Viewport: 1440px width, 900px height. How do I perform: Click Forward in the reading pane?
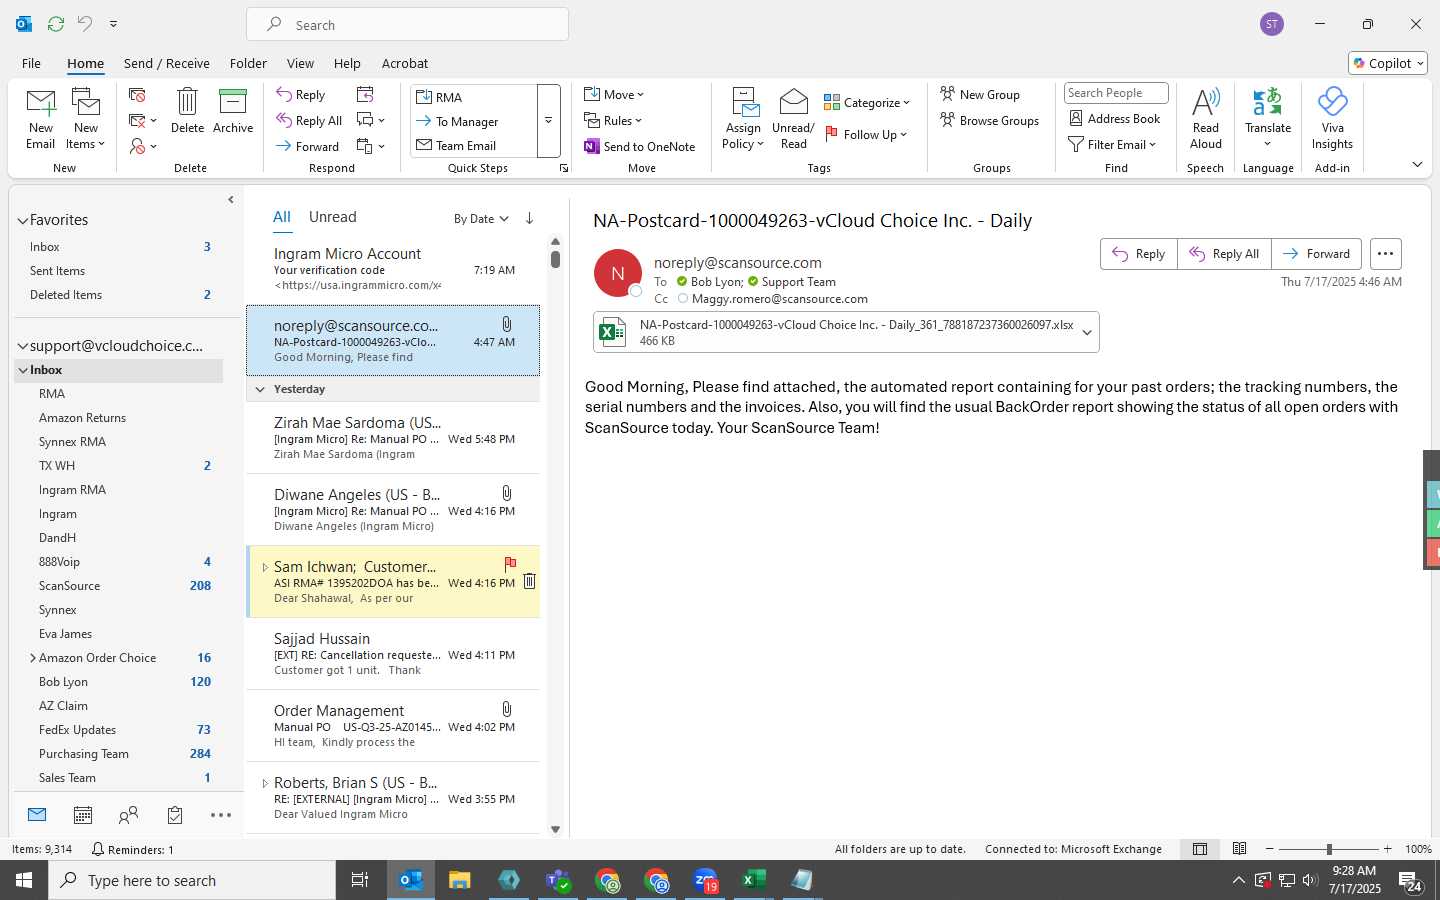[x=1317, y=254]
